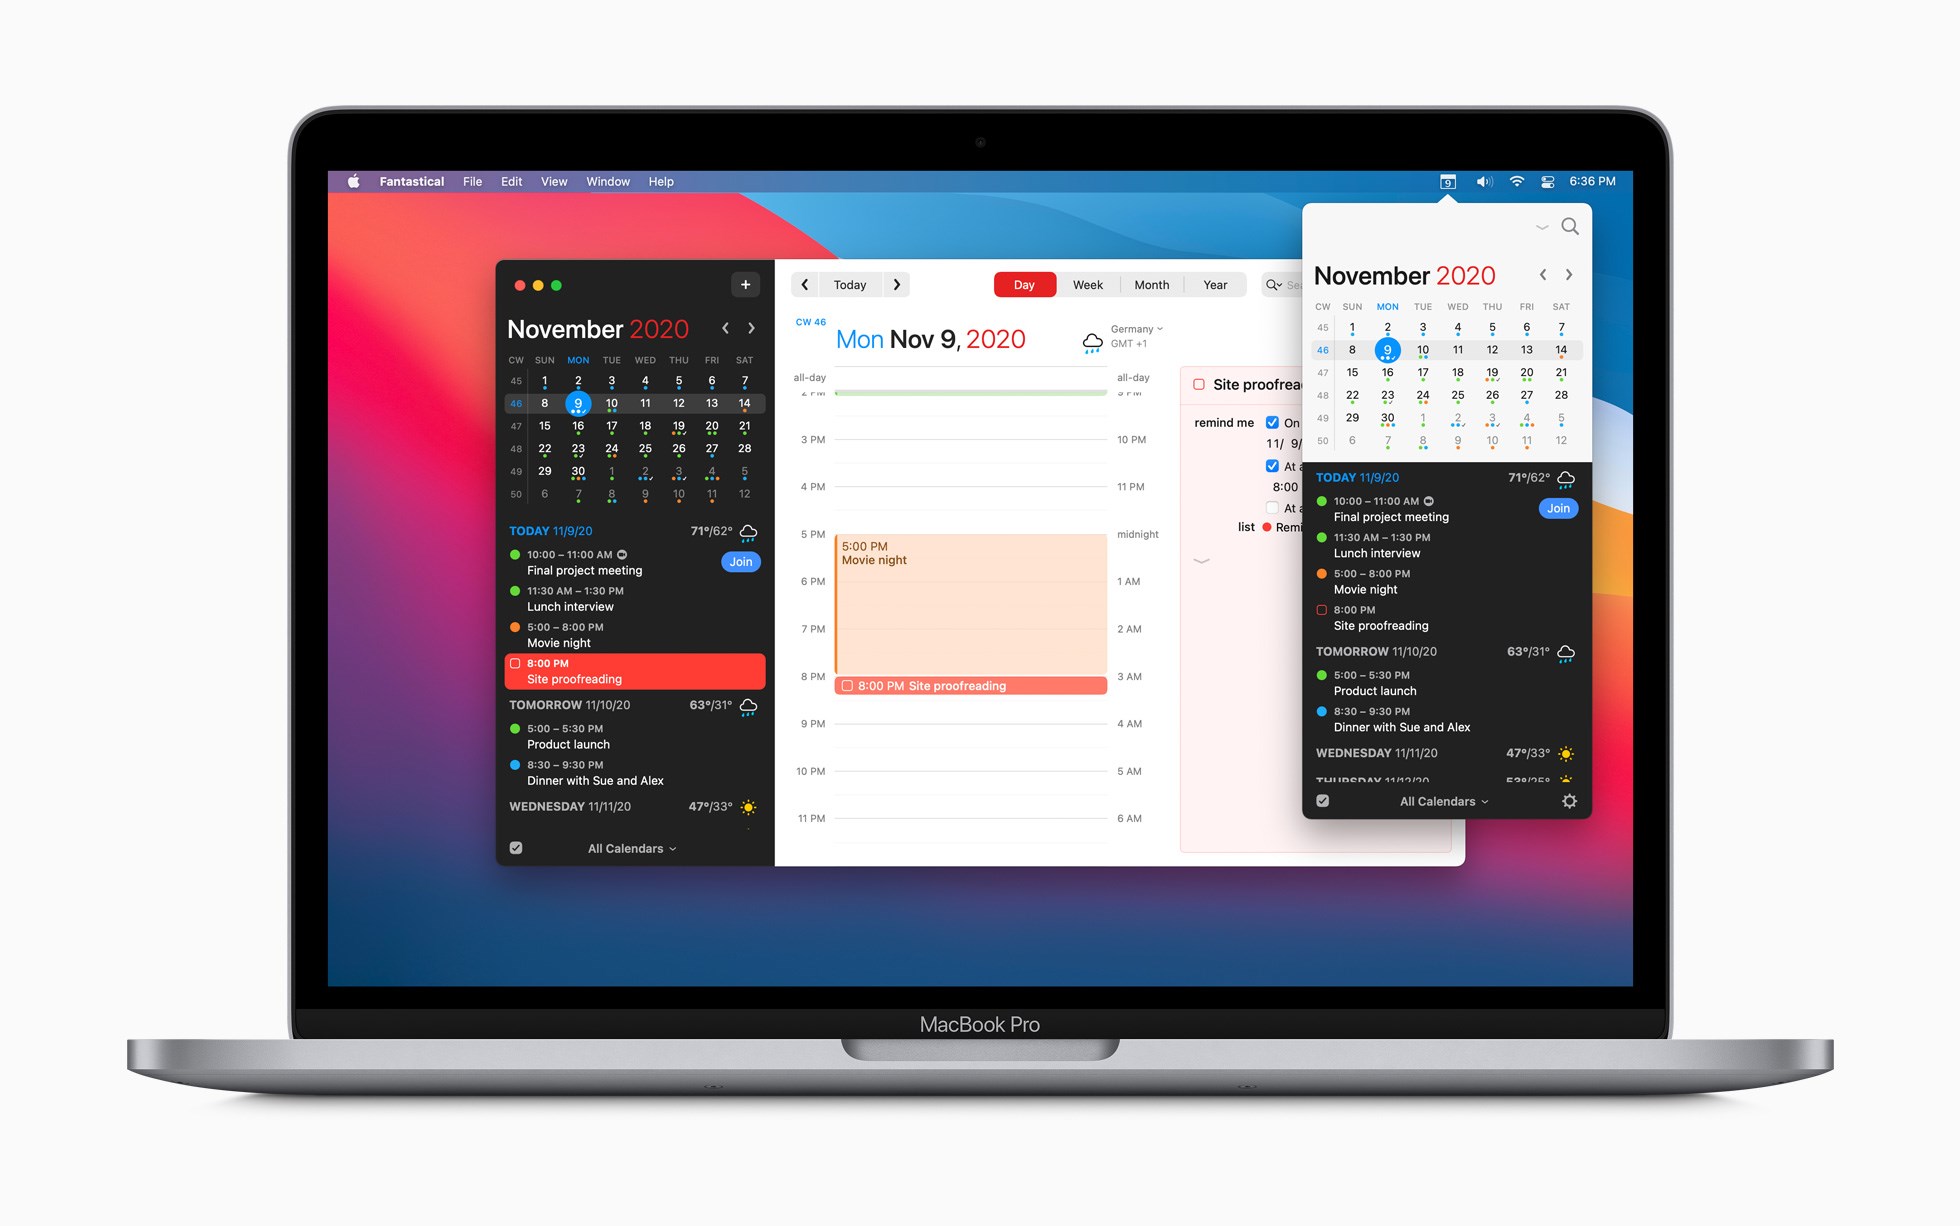This screenshot has height=1226, width=1960.
Task: Switch to Week view
Action: pyautogui.click(x=1086, y=284)
